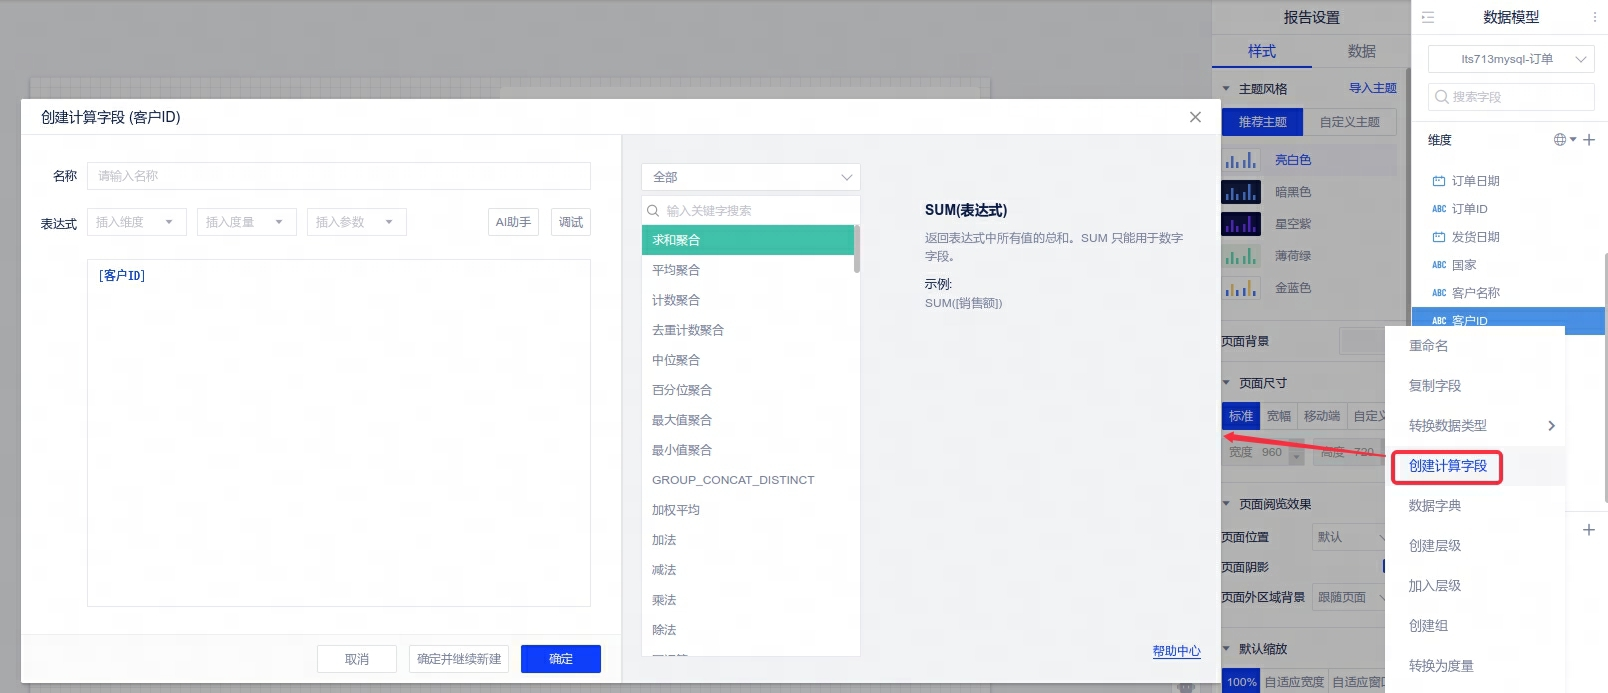Viewport: 1608px width, 693px height.
Task: Select the 星空紫 theme thumbnail
Action: [1241, 224]
